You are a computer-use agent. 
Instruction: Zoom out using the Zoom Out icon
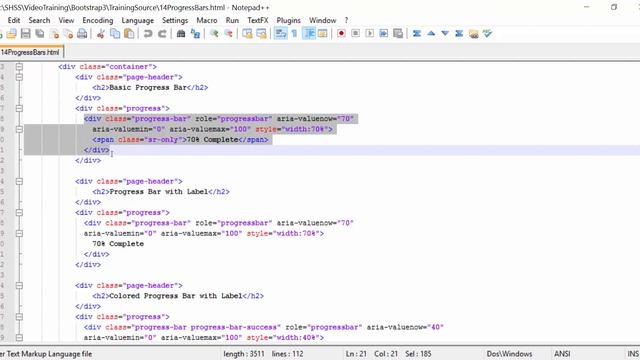[228, 33]
